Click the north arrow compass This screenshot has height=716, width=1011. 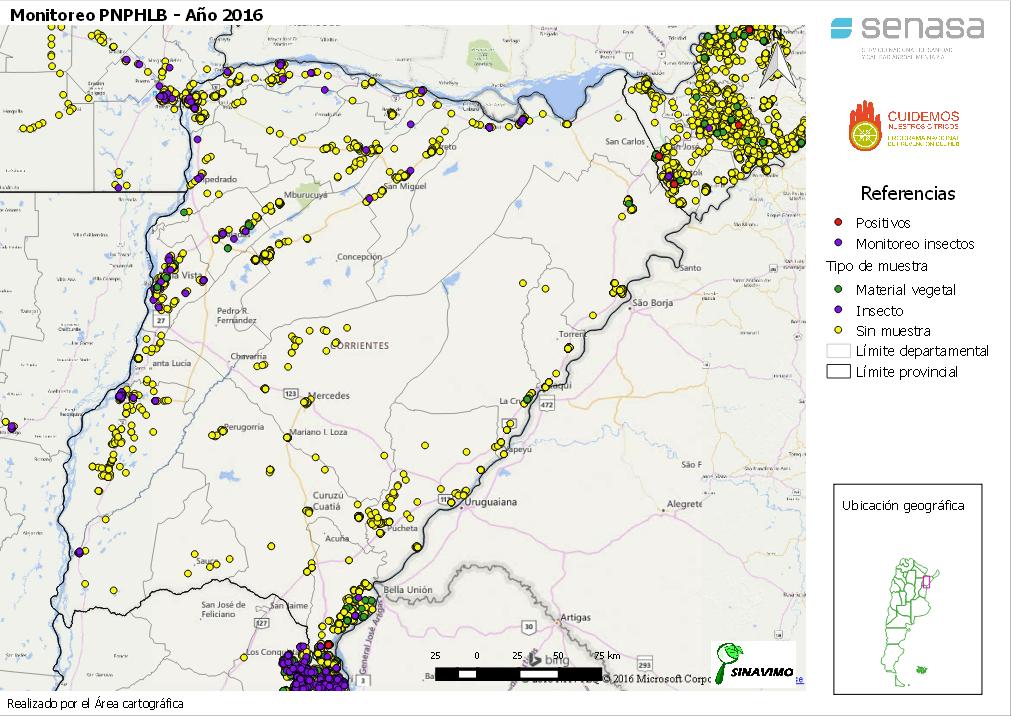click(x=775, y=58)
